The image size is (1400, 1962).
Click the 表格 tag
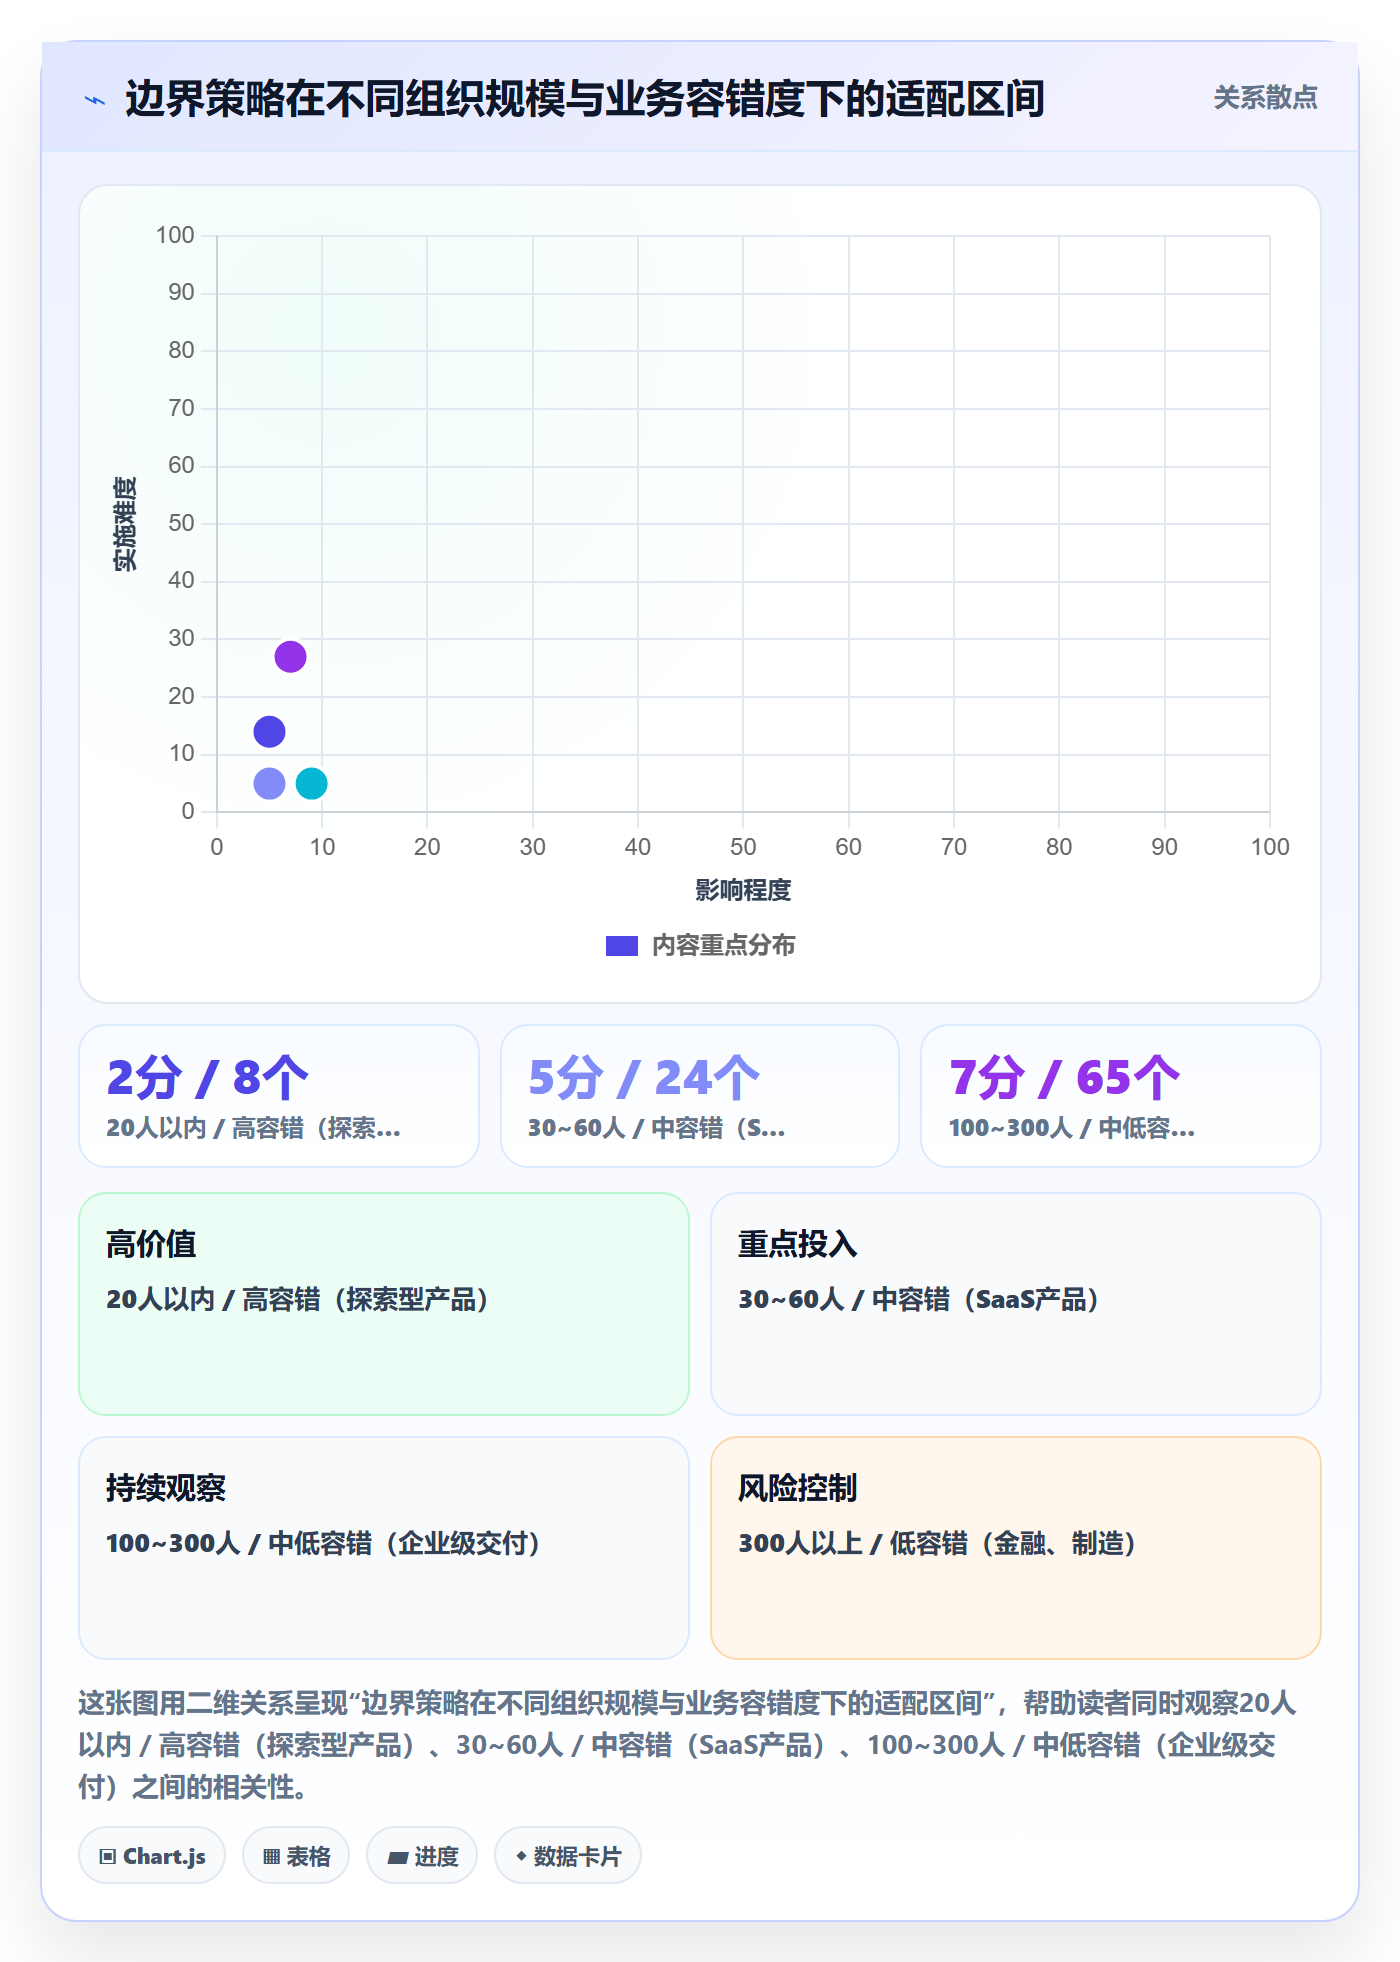coord(296,1857)
